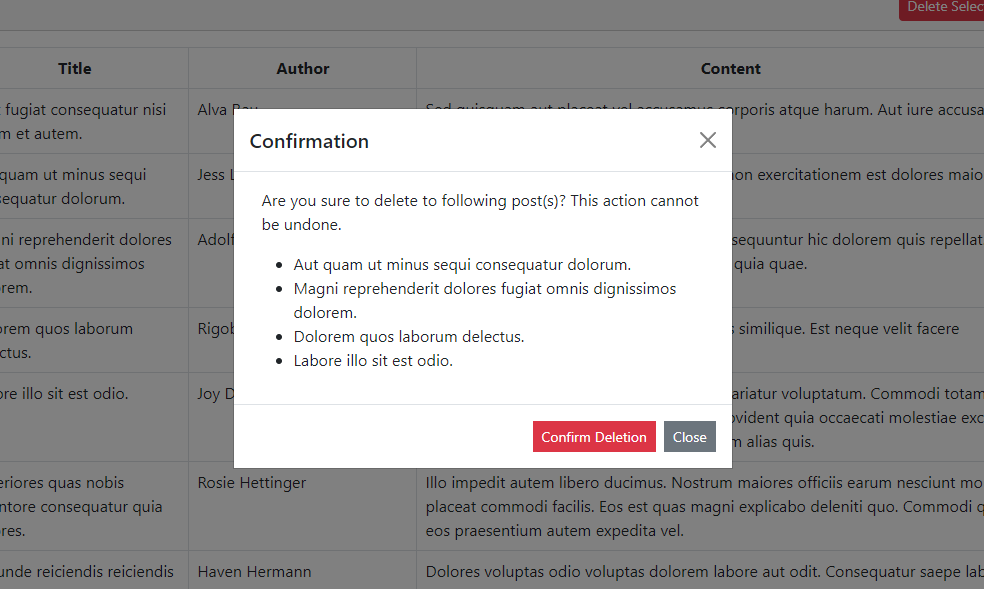Click the 'illo sit est odio.' title cell in table
This screenshot has height=589, width=984.
tap(94, 417)
